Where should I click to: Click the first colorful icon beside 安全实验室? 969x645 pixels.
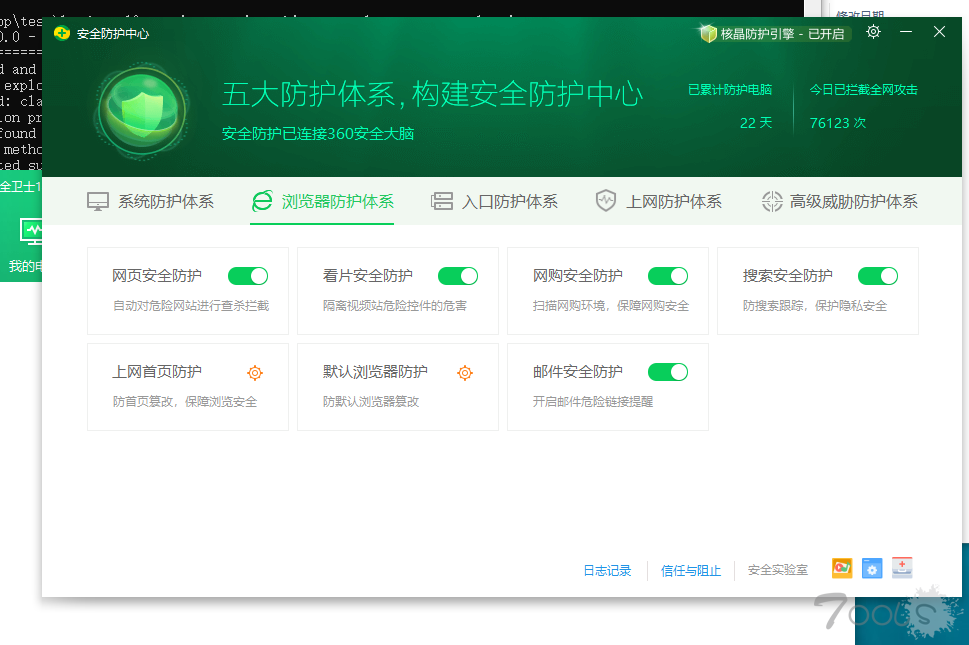842,568
